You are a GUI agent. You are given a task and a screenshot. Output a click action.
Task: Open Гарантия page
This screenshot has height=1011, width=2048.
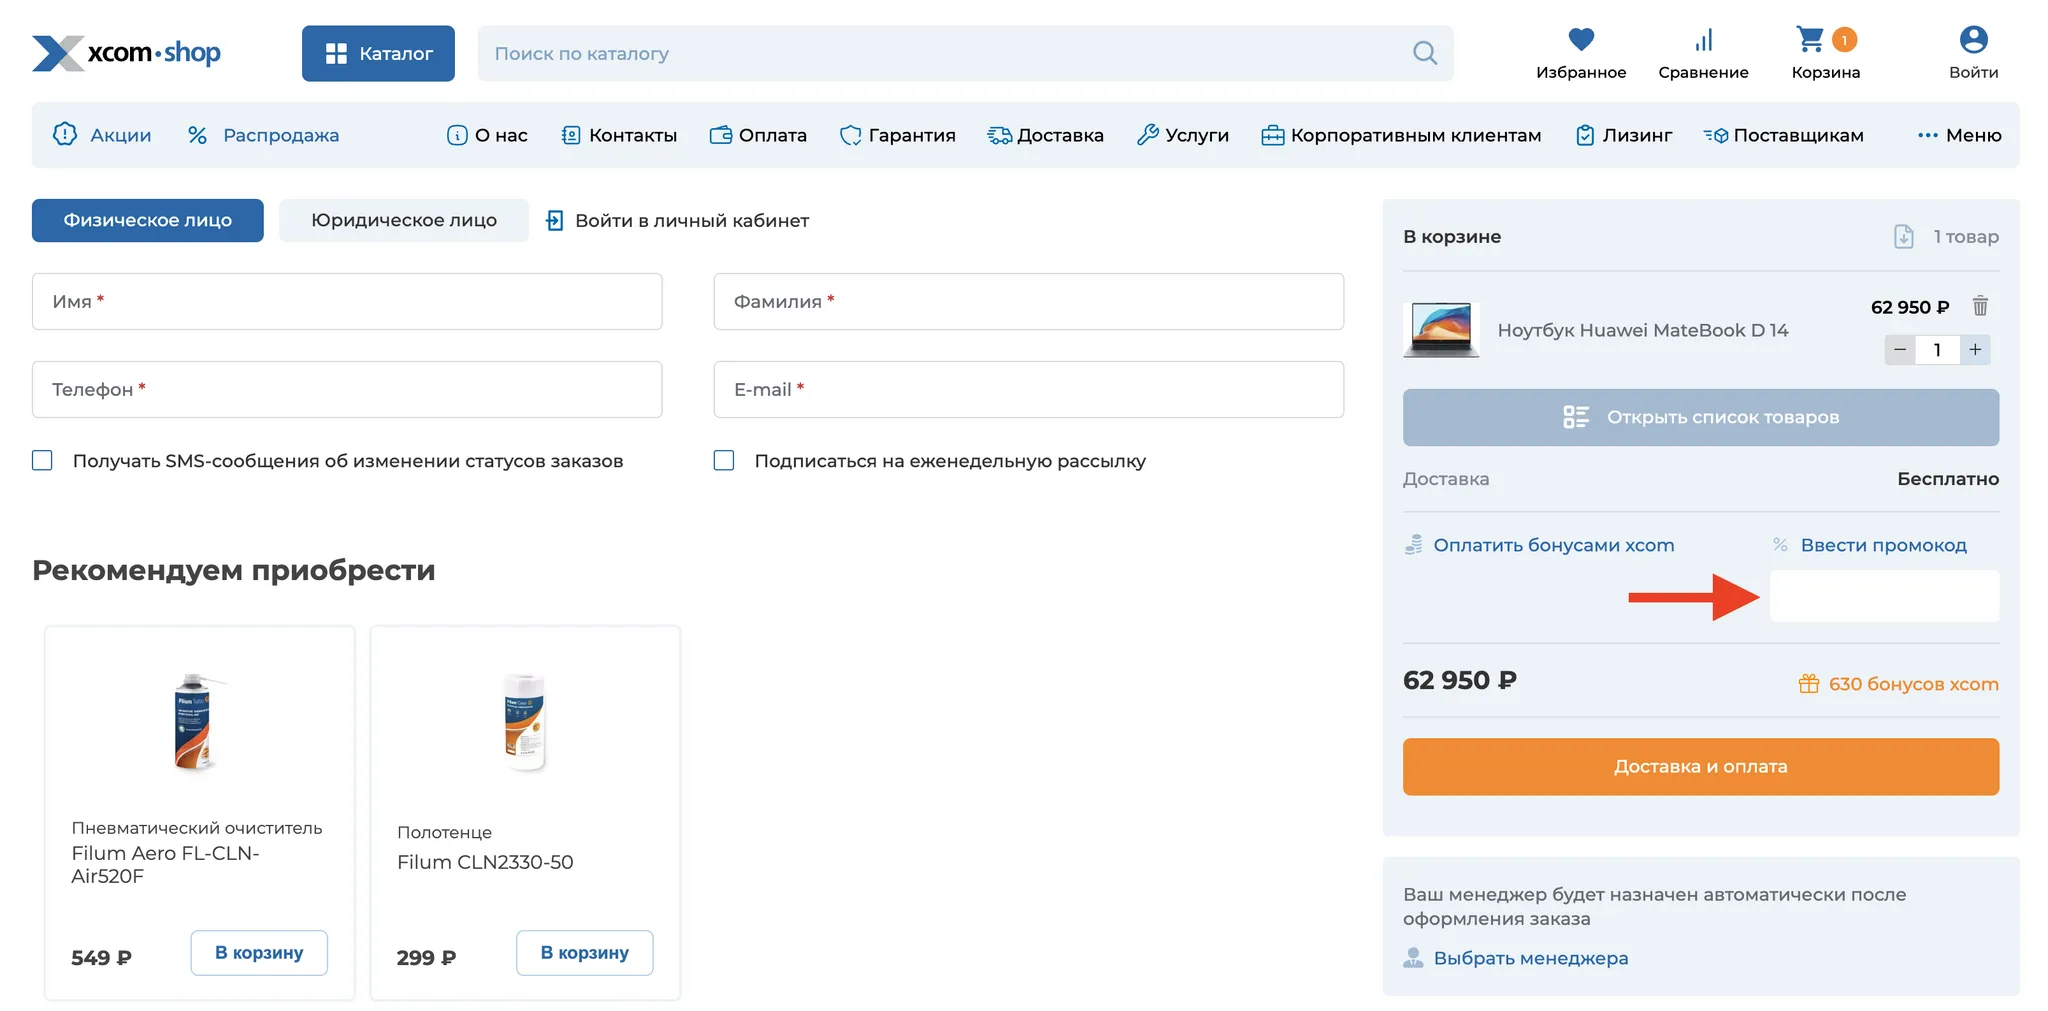(x=898, y=135)
